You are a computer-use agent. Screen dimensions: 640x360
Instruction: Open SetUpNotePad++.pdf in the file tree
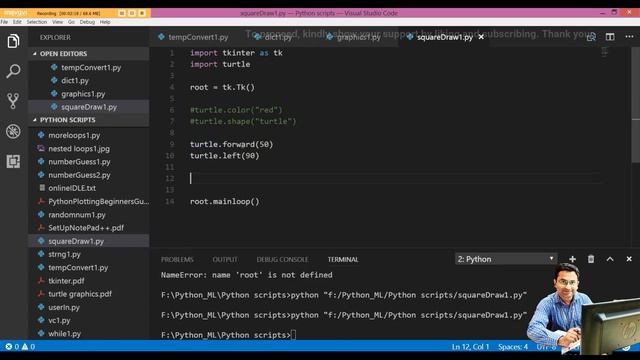tap(89, 228)
